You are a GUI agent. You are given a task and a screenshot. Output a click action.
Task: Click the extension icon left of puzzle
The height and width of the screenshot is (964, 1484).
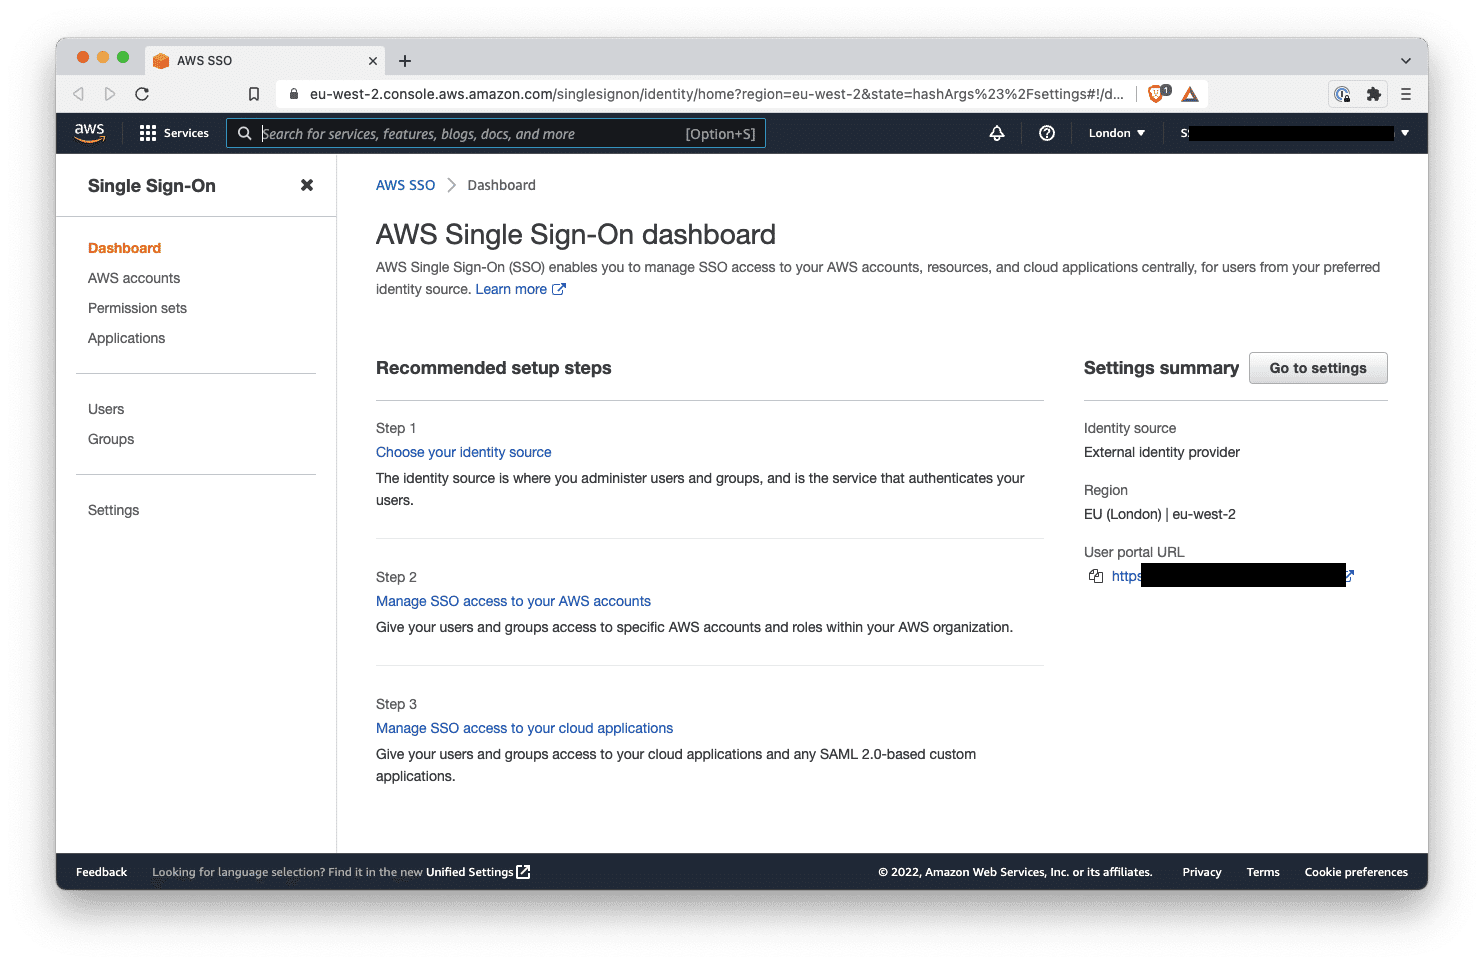[x=1342, y=94]
